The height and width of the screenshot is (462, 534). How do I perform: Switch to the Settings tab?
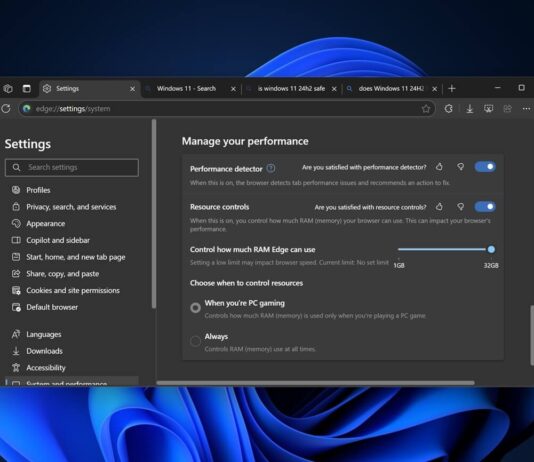(90, 89)
